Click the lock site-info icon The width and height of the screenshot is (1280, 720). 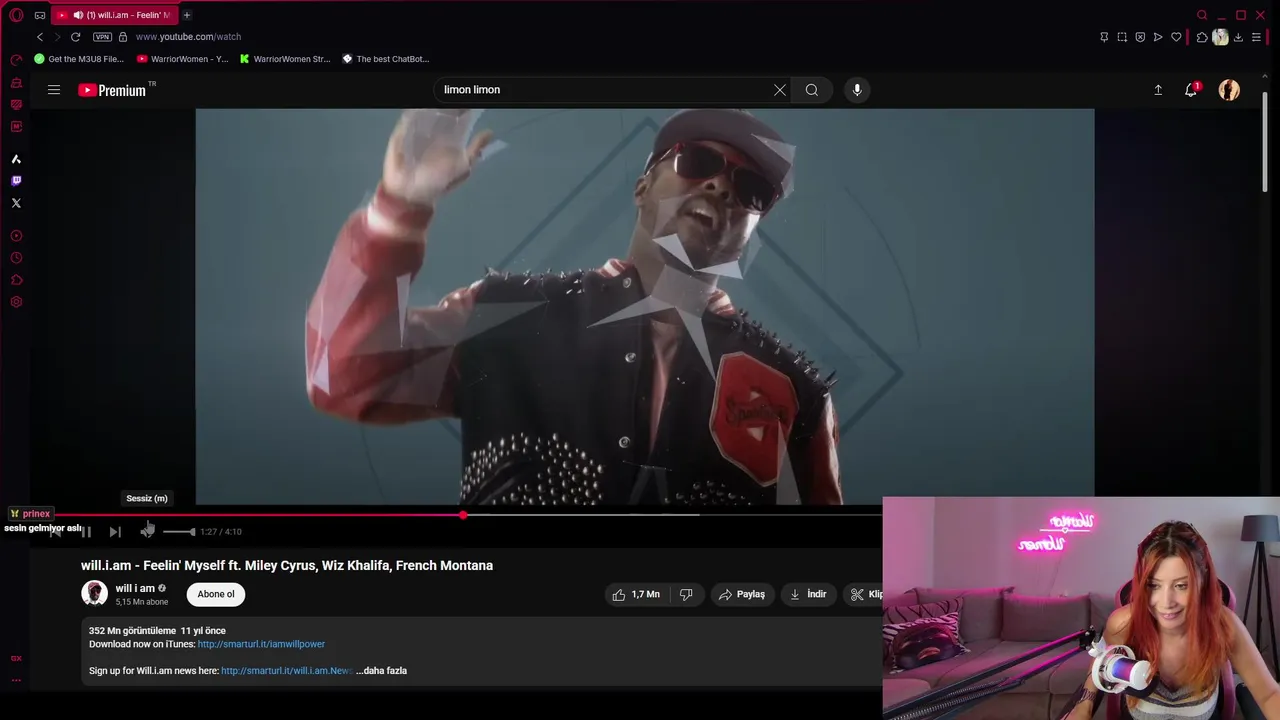point(123,37)
